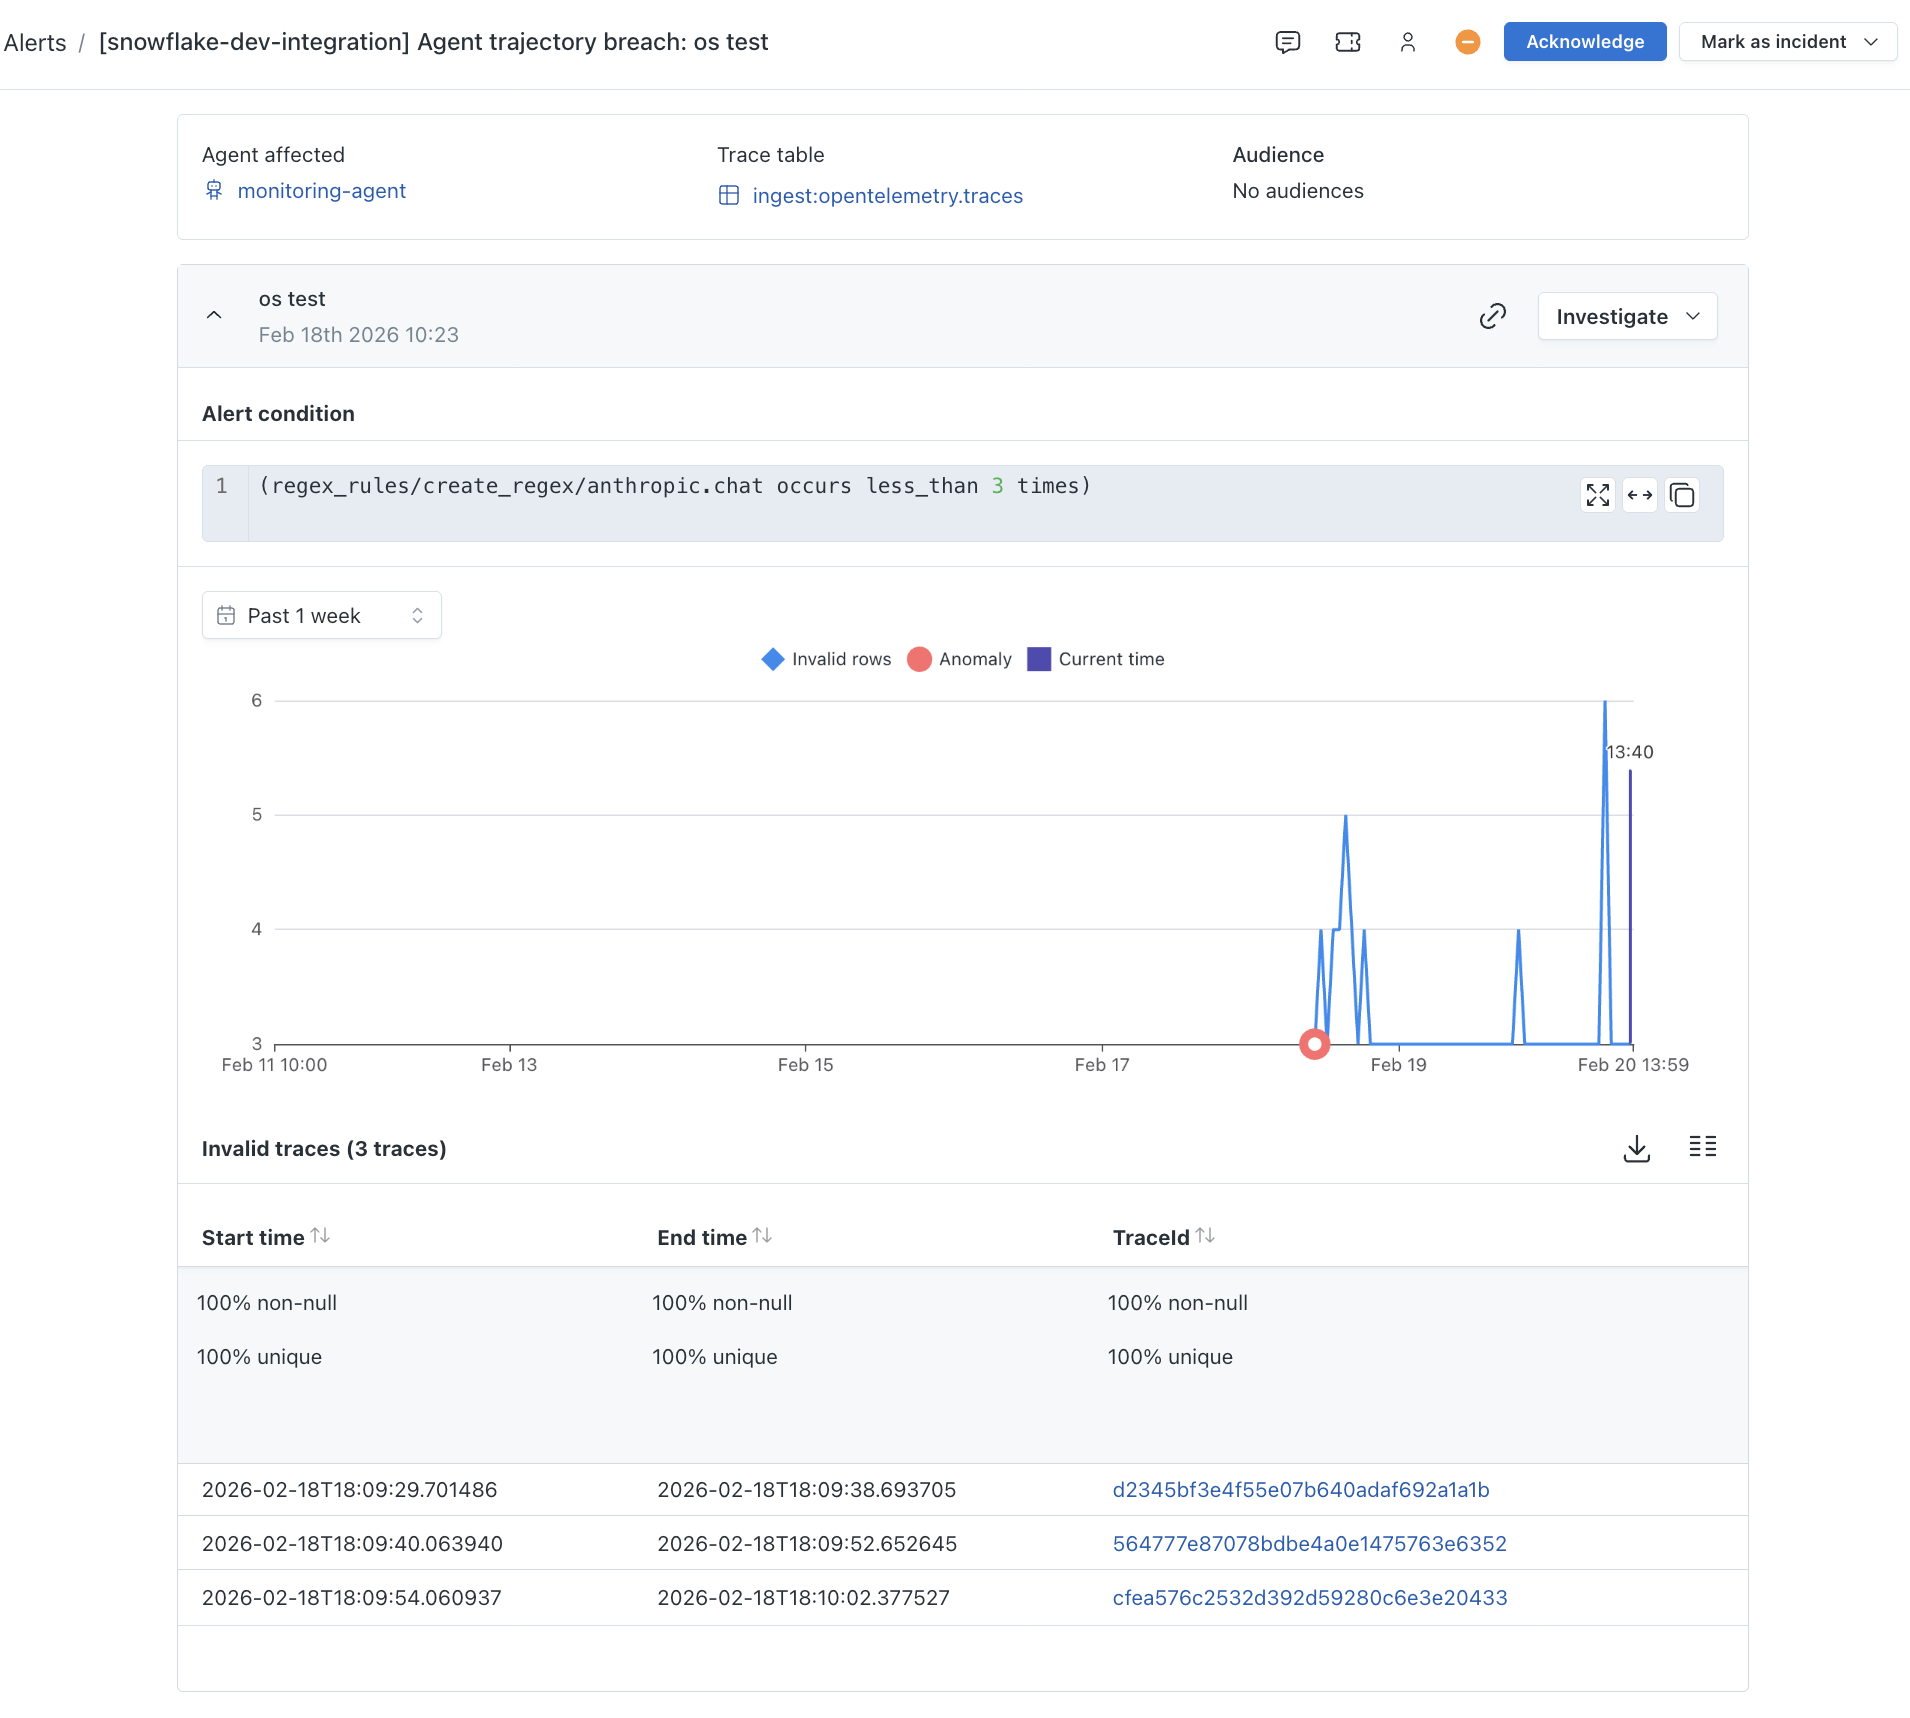Viewport: 1910px width, 1718px height.
Task: Click the monitoring-agent robot icon
Action: point(214,190)
